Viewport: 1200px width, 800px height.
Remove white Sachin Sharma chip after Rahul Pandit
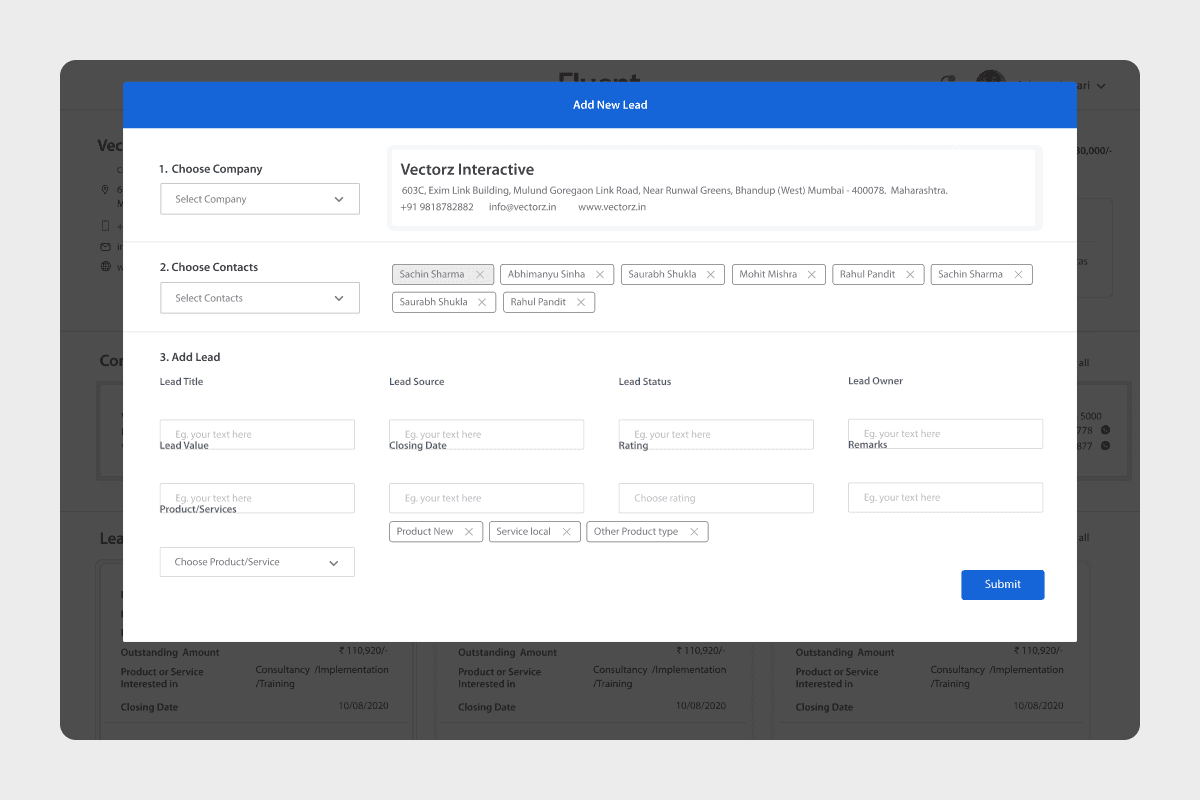1018,274
